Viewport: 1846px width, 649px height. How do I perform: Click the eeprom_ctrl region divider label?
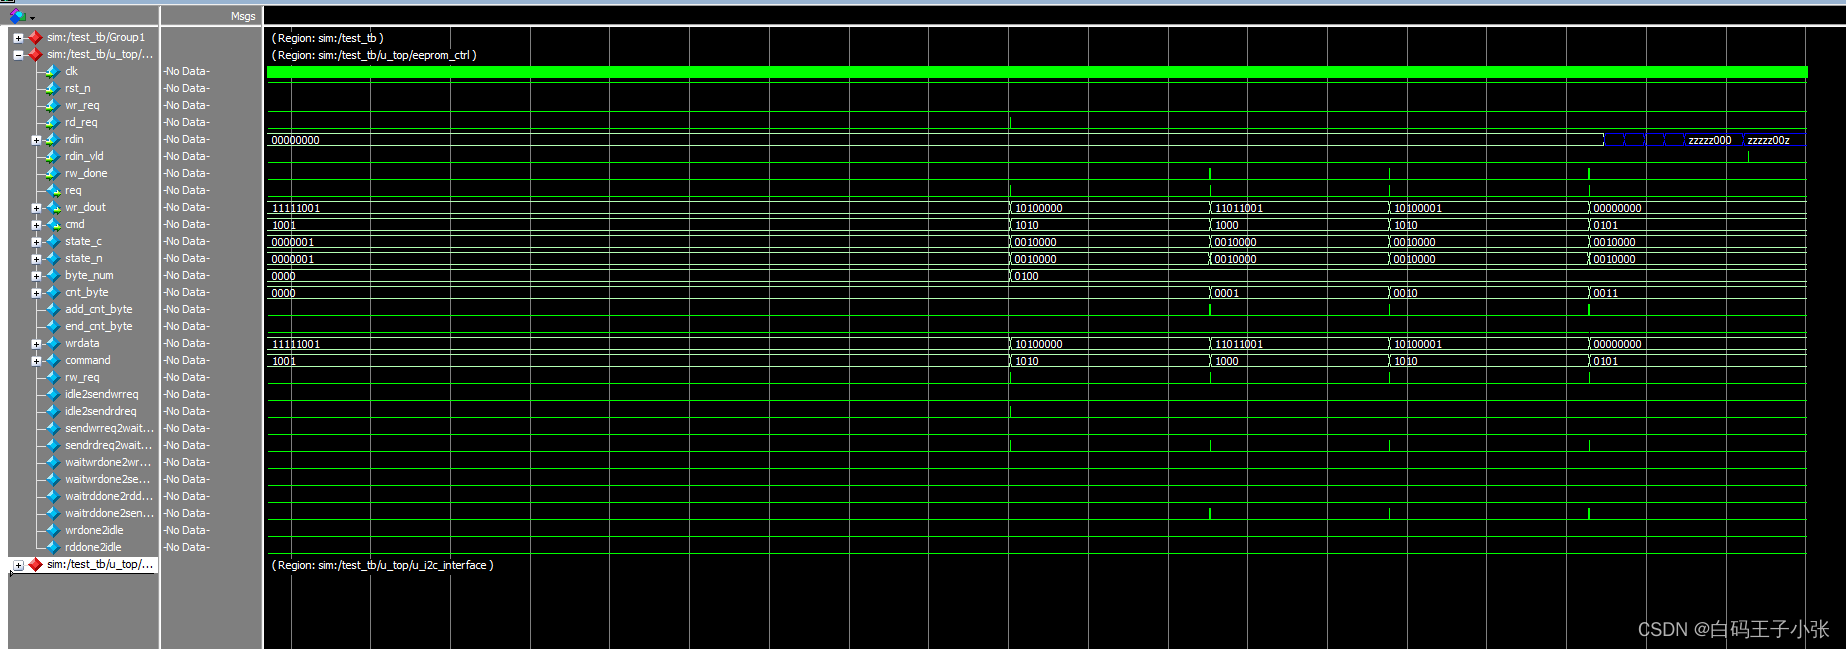[374, 55]
